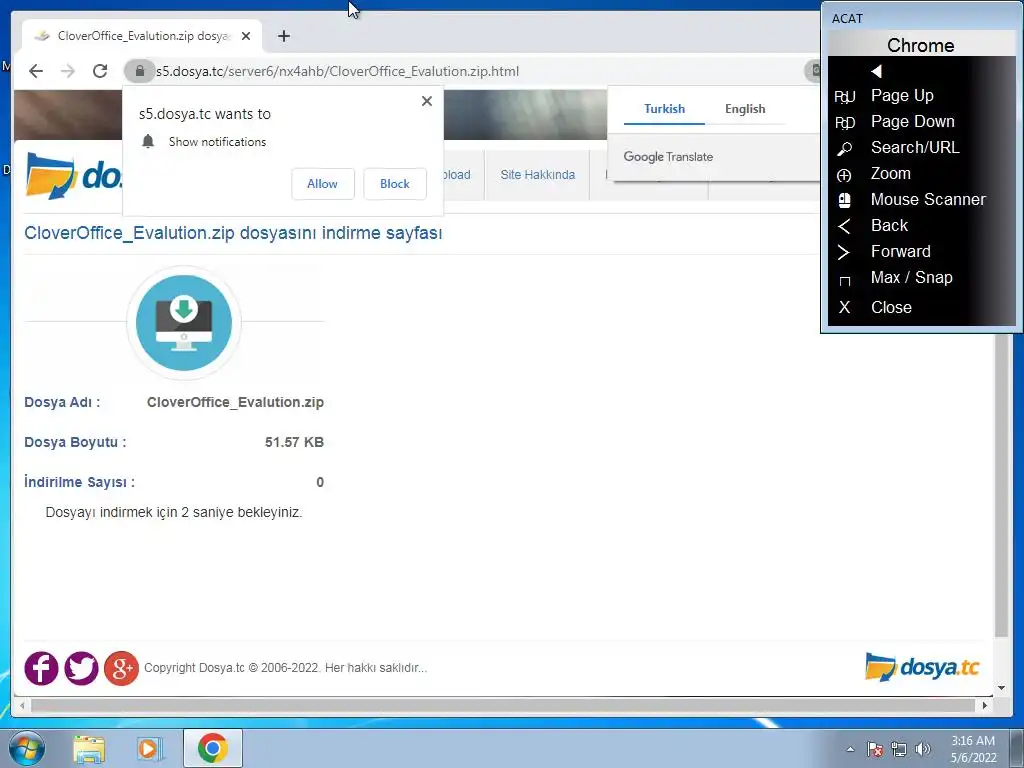Click the footer dosya.tc logo
This screenshot has width=1024, height=768.
(x=922, y=667)
